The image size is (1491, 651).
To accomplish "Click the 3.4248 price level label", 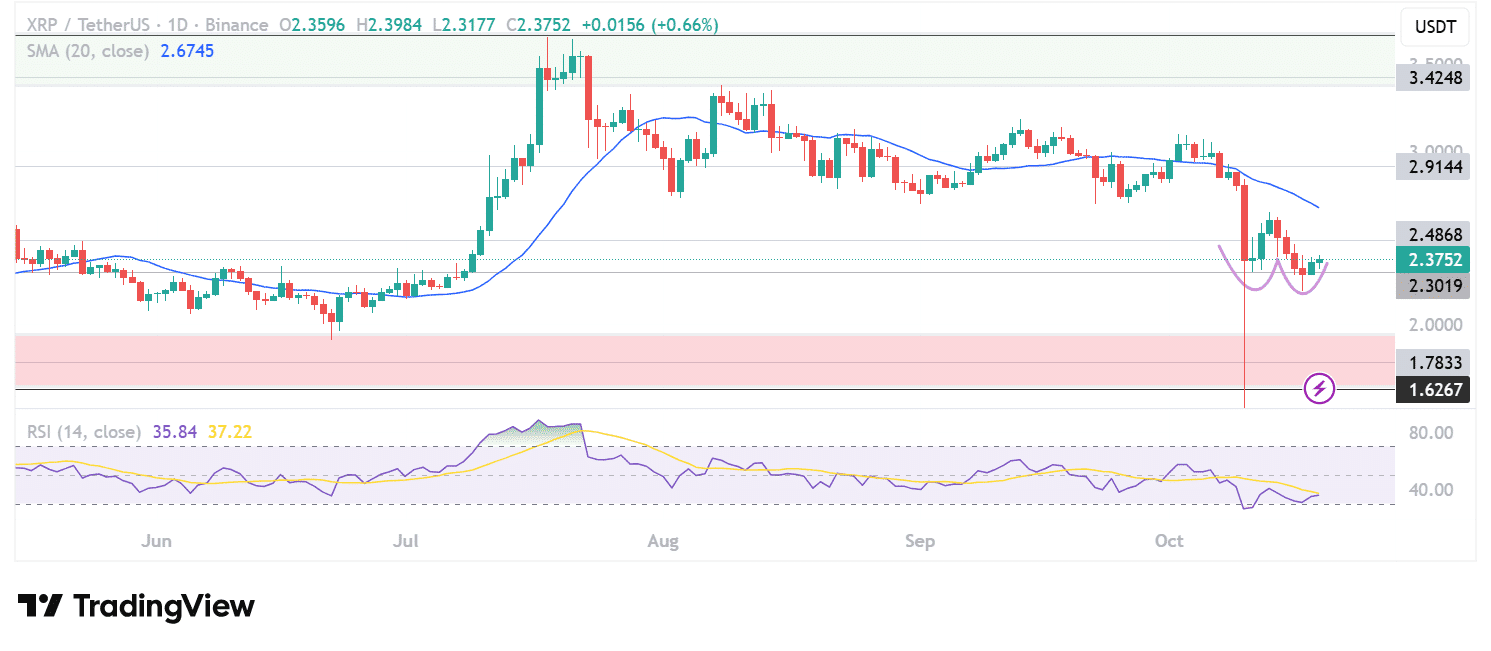I will 1435,78.
